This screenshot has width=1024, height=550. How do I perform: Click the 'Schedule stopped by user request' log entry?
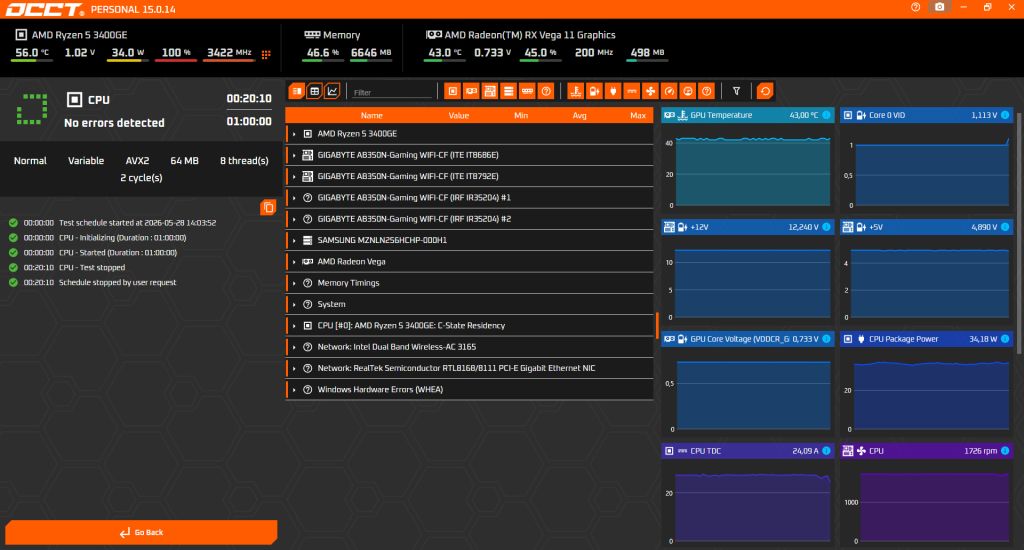click(x=118, y=283)
